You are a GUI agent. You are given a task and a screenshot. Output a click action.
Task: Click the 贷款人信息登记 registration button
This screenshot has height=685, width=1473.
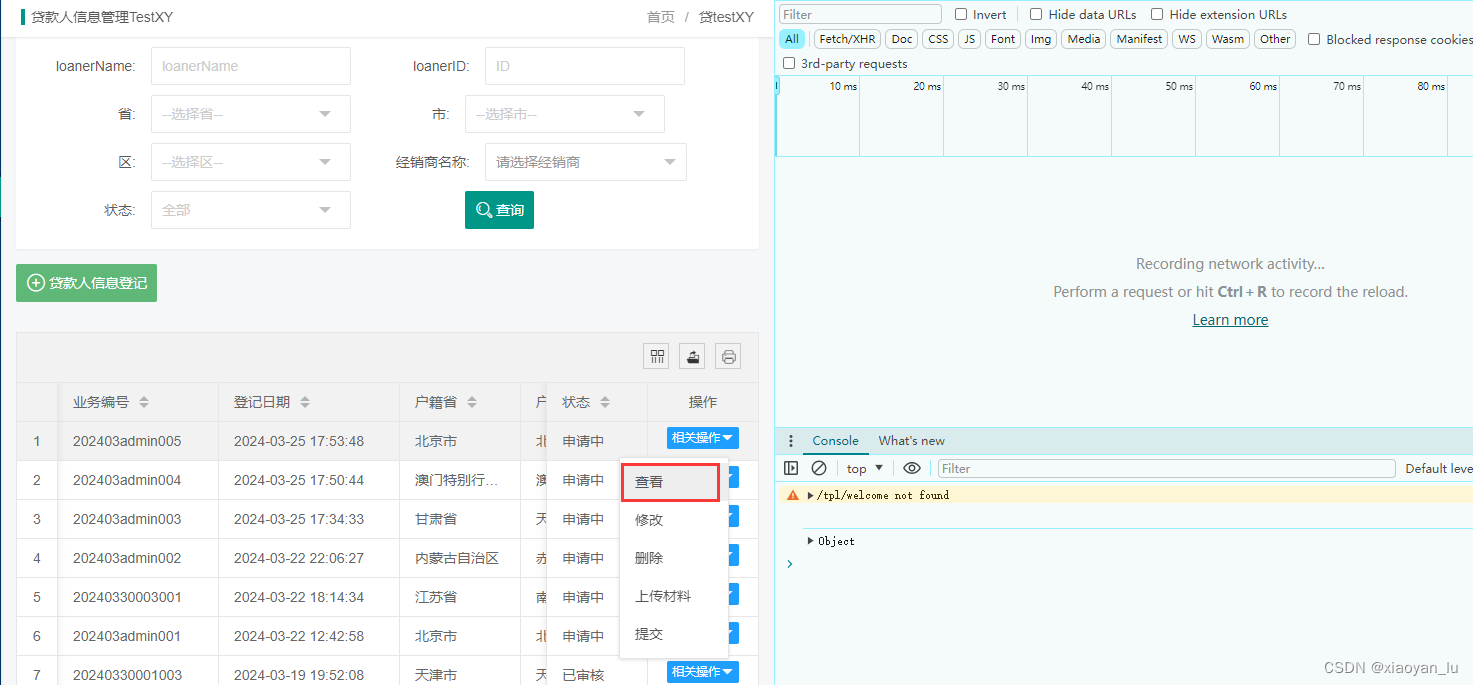click(x=86, y=283)
